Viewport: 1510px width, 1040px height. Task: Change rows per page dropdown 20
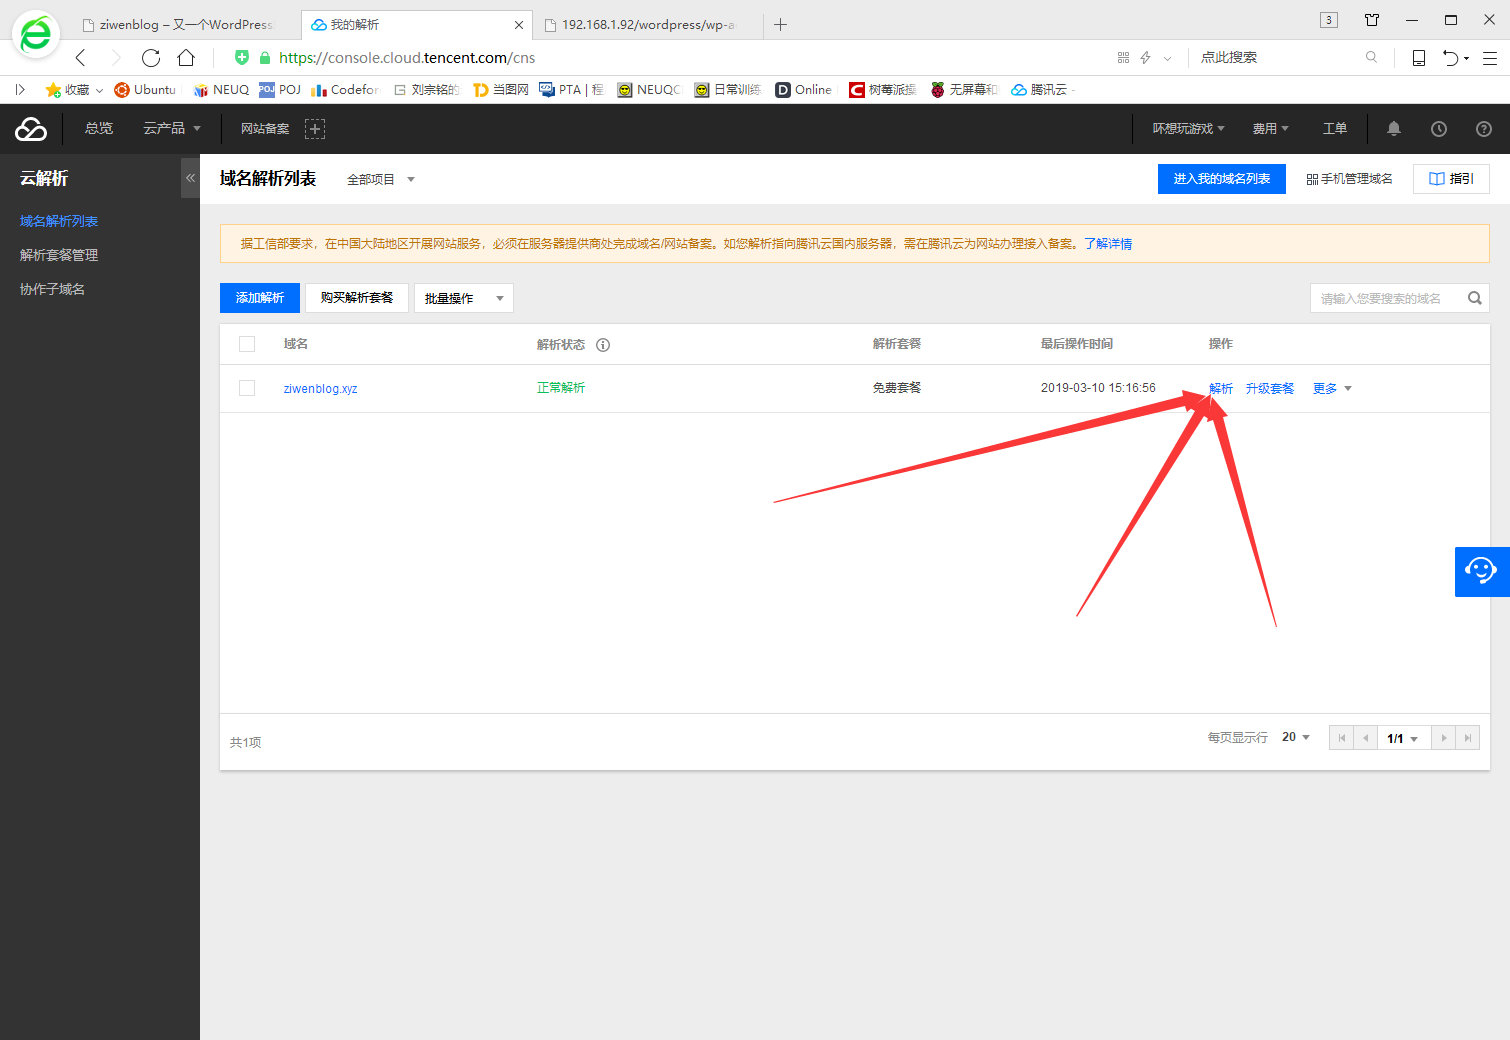[x=1296, y=737]
